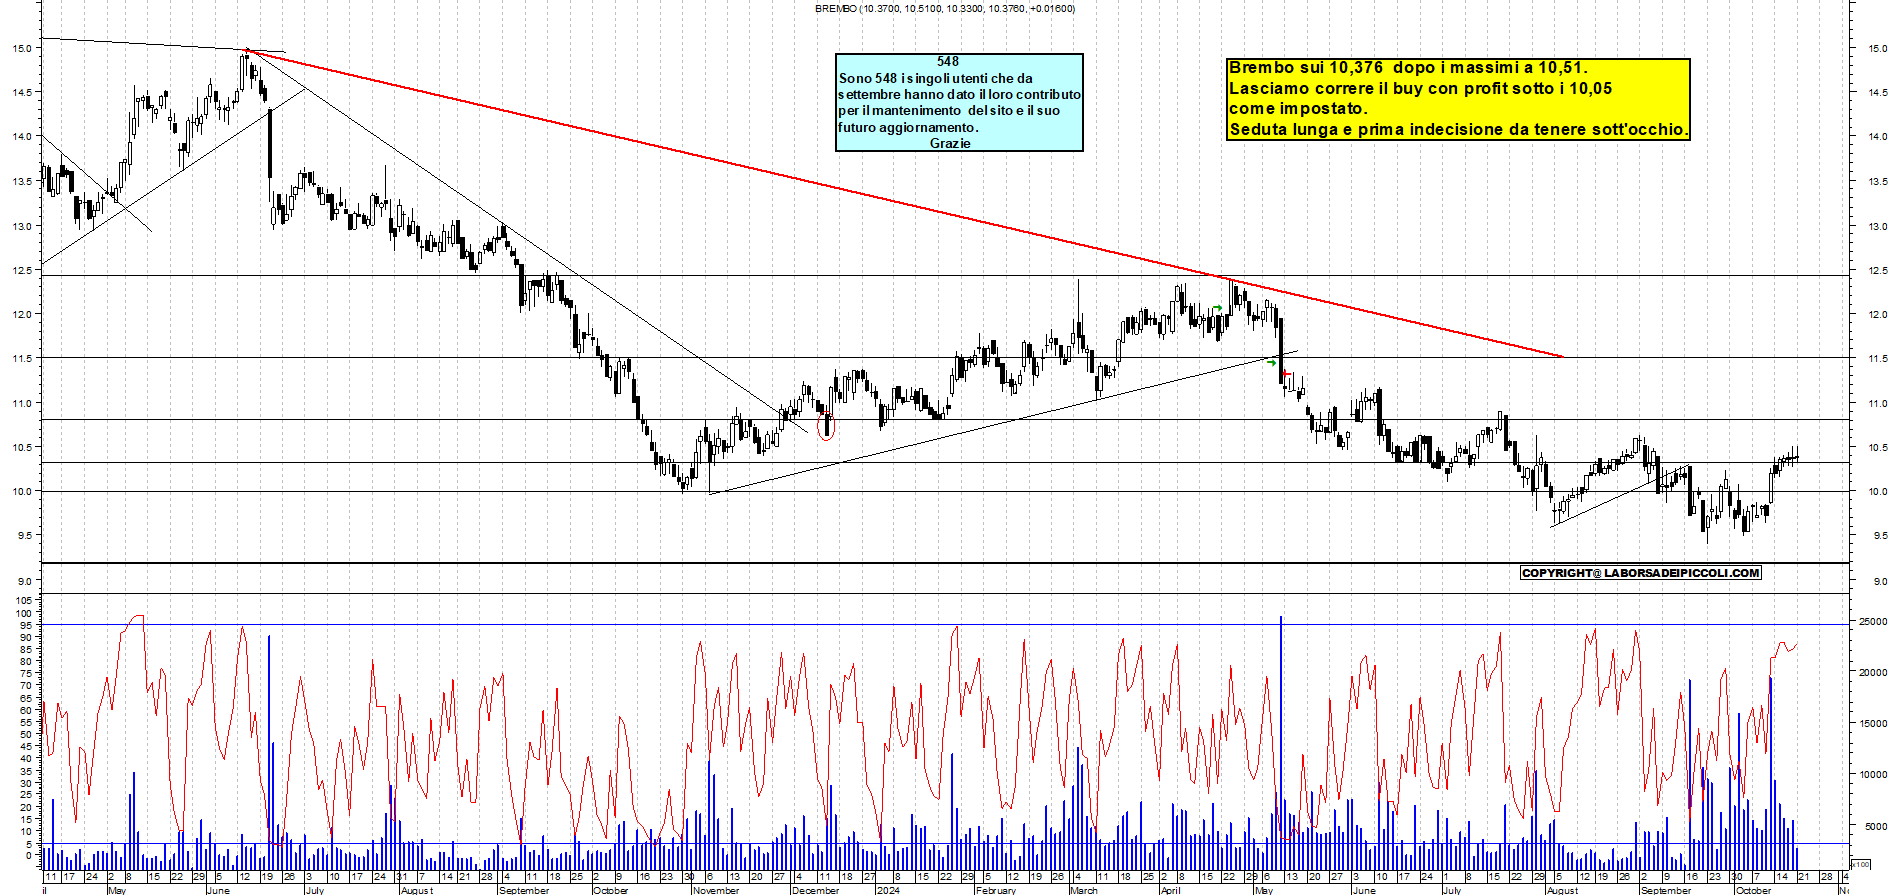Click "Lasciamo correre il buy con profit" line
Viewport: 1890px width, 895px height.
pyautogui.click(x=1420, y=88)
